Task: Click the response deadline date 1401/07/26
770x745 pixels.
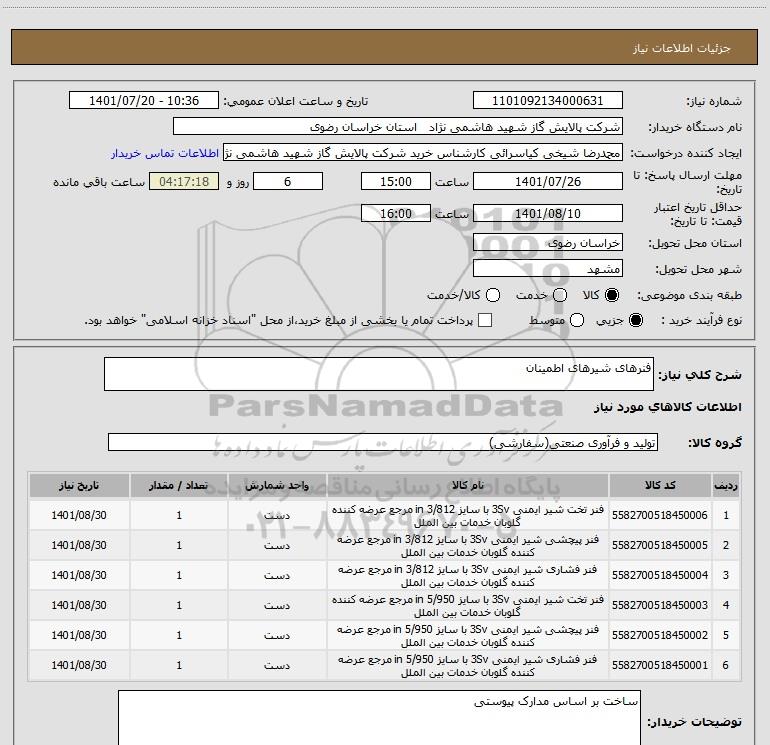Action: tap(548, 181)
